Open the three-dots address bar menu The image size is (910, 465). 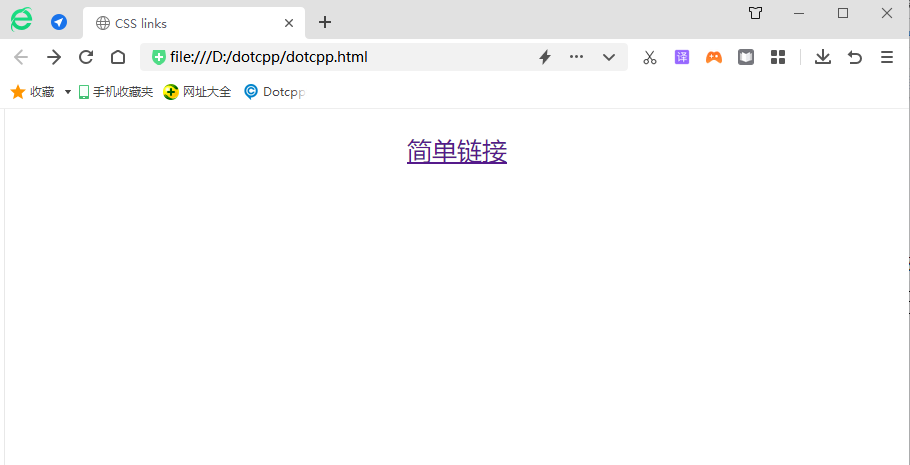click(576, 57)
